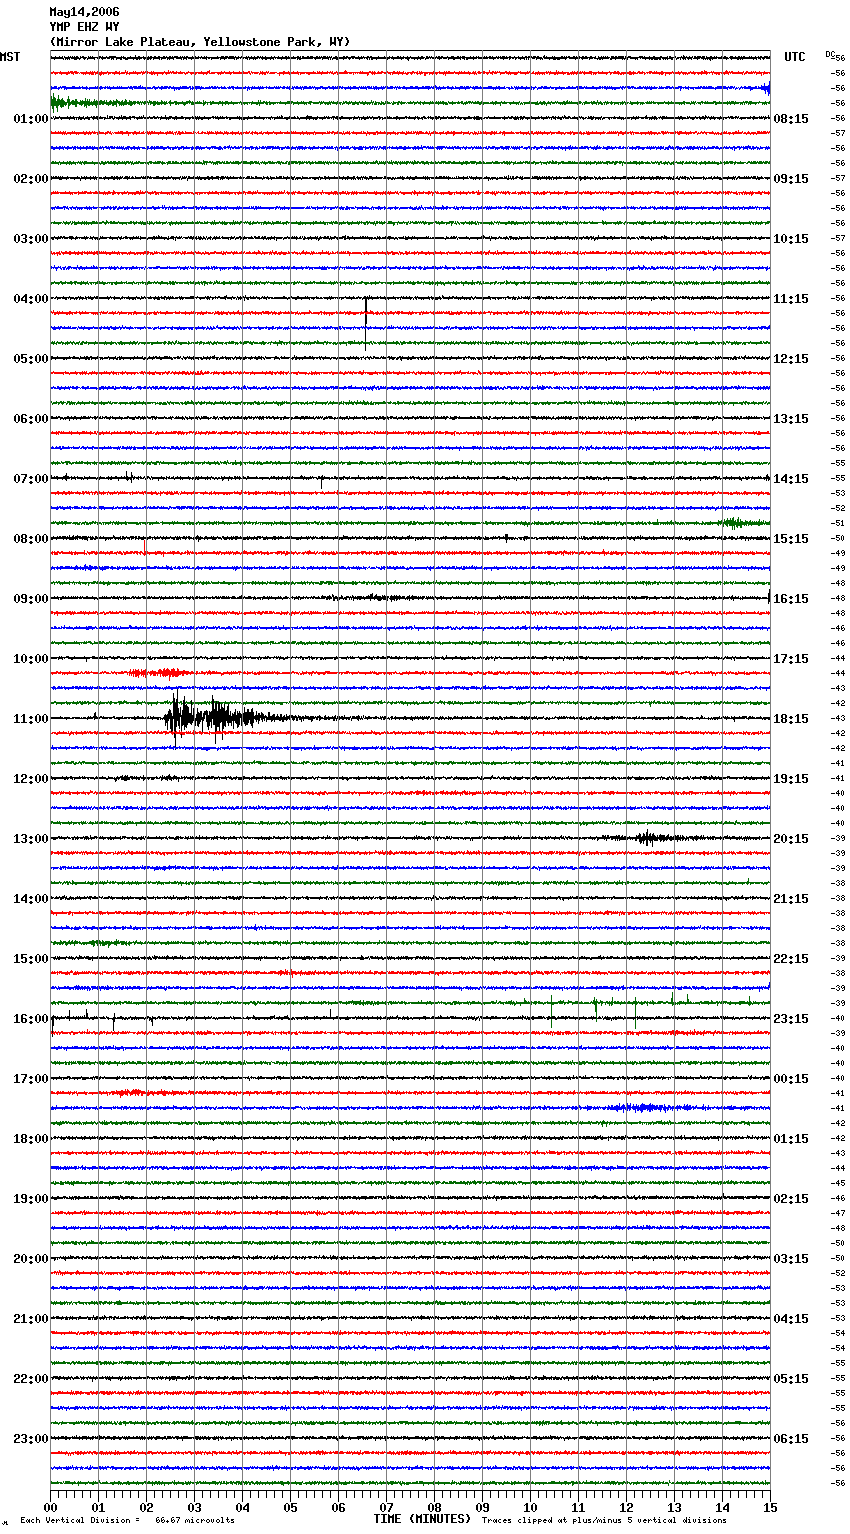Click the 22:15 UTC row label

791,959
